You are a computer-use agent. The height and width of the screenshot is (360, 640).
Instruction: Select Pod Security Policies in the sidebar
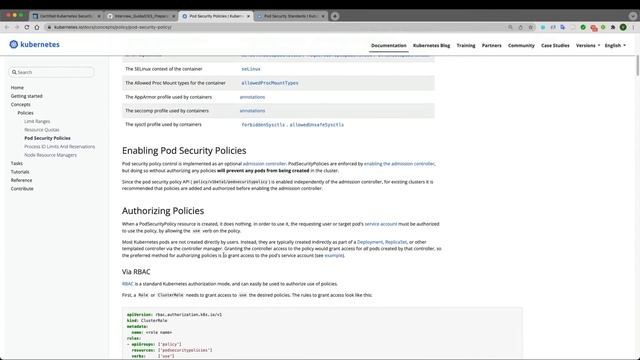[x=47, y=138]
